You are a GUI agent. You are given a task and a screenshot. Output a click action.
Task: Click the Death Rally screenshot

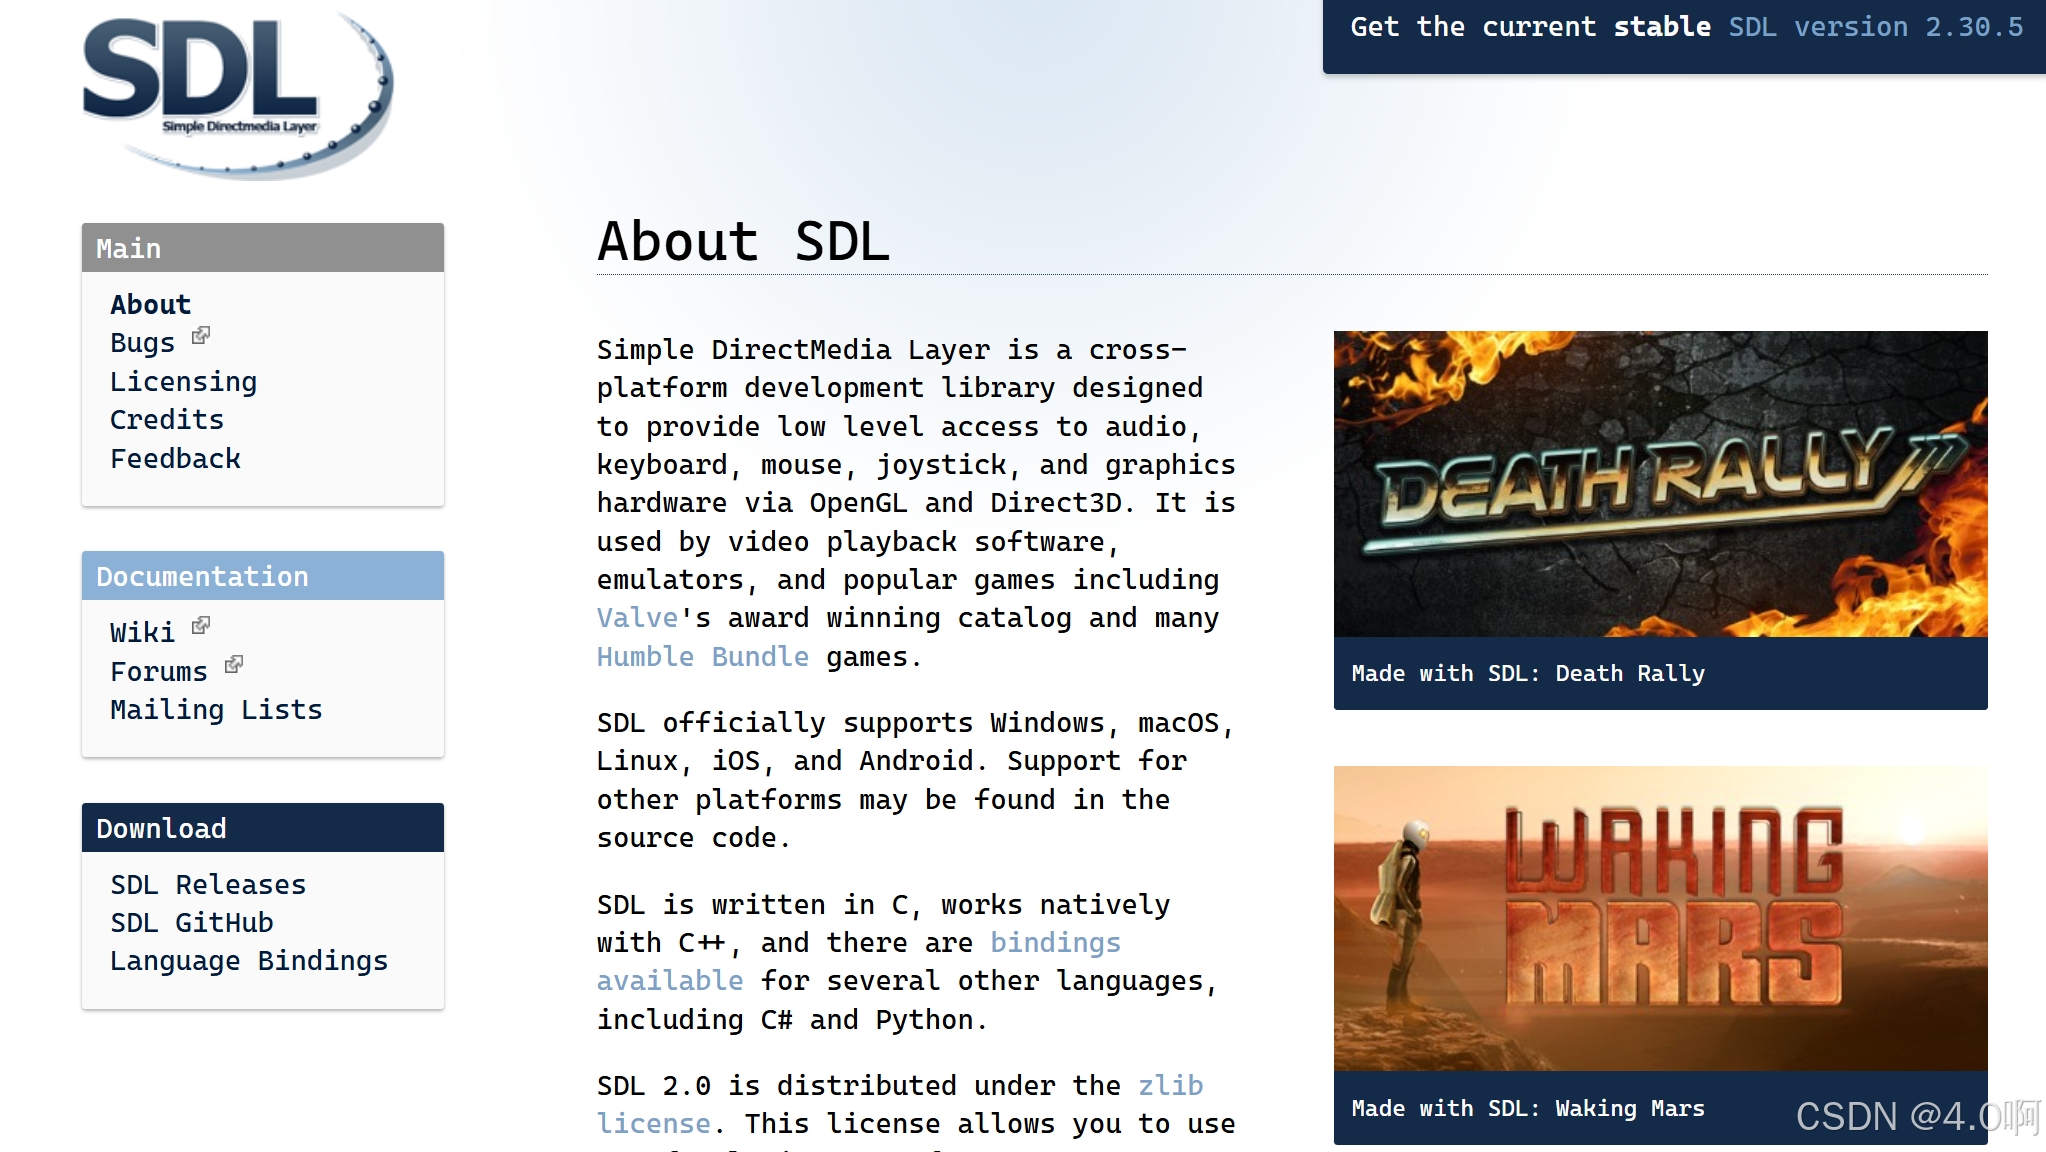click(1660, 484)
